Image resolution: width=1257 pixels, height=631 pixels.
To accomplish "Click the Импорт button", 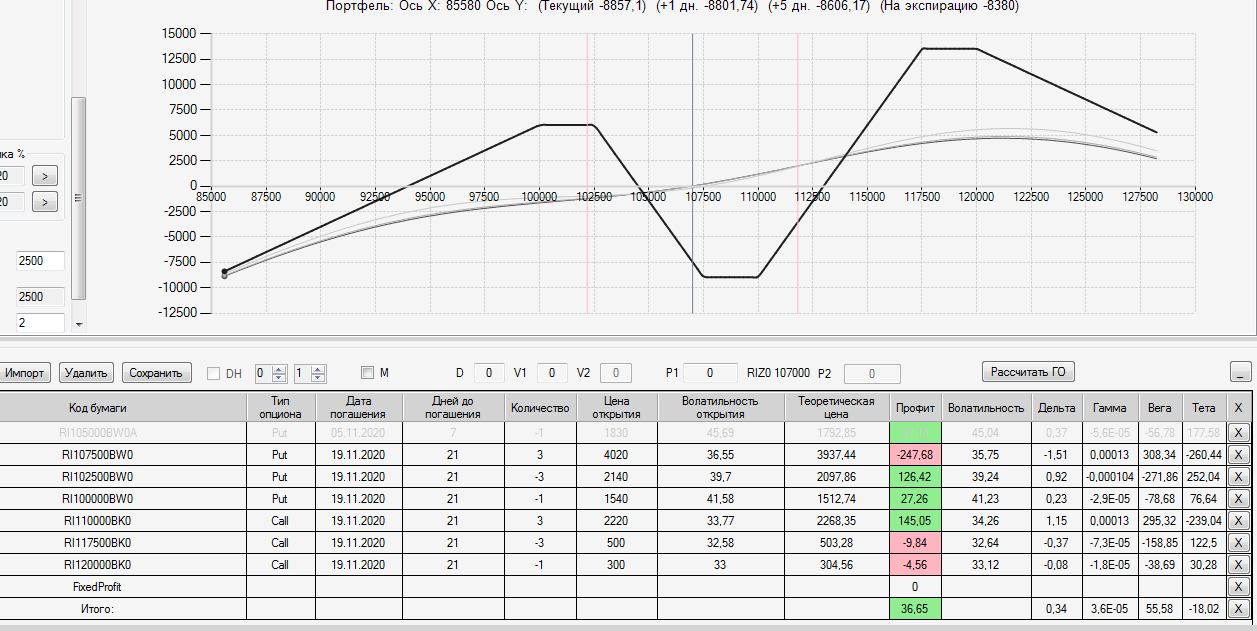I will pyautogui.click(x=25, y=373).
